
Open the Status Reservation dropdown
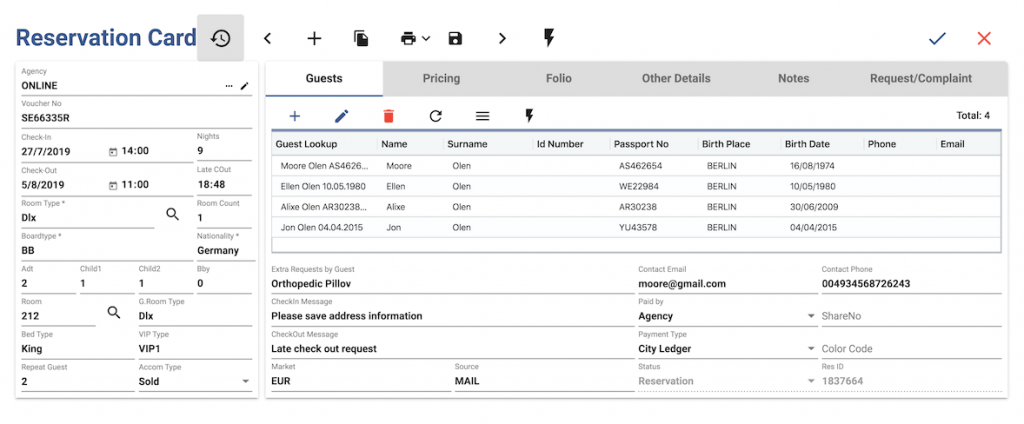[x=811, y=382]
